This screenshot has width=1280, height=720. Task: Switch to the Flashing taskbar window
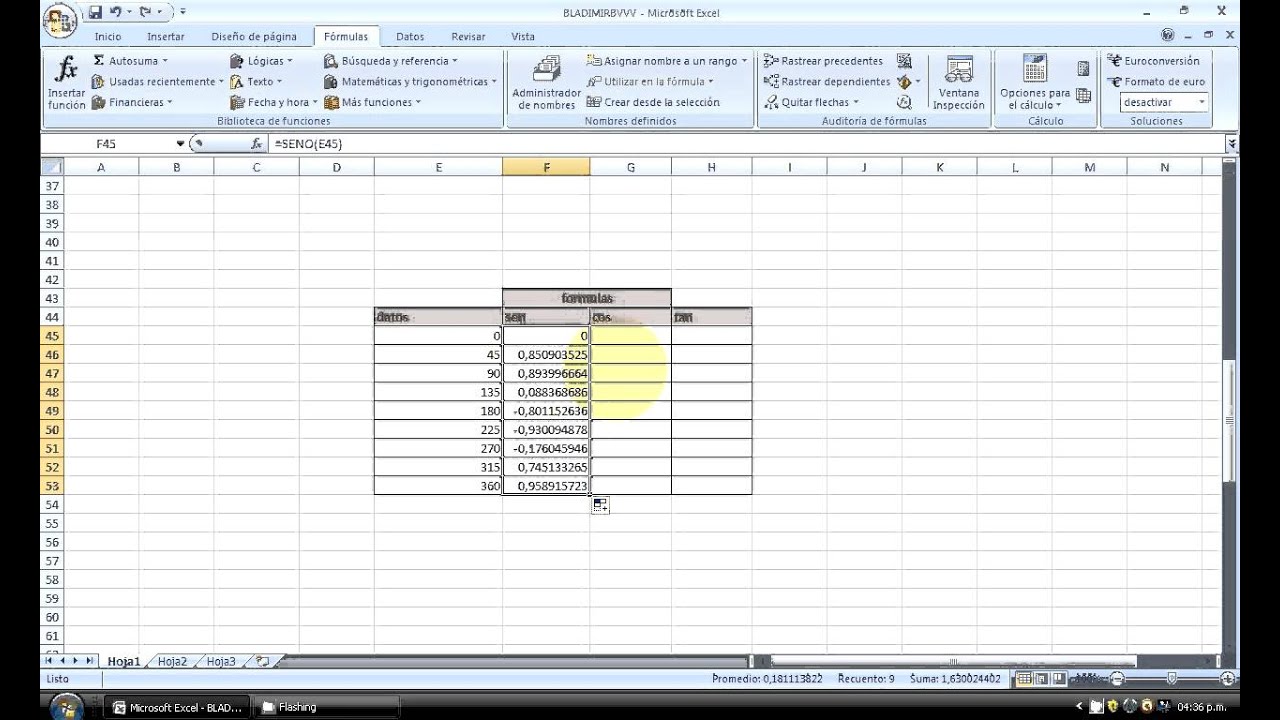[325, 707]
